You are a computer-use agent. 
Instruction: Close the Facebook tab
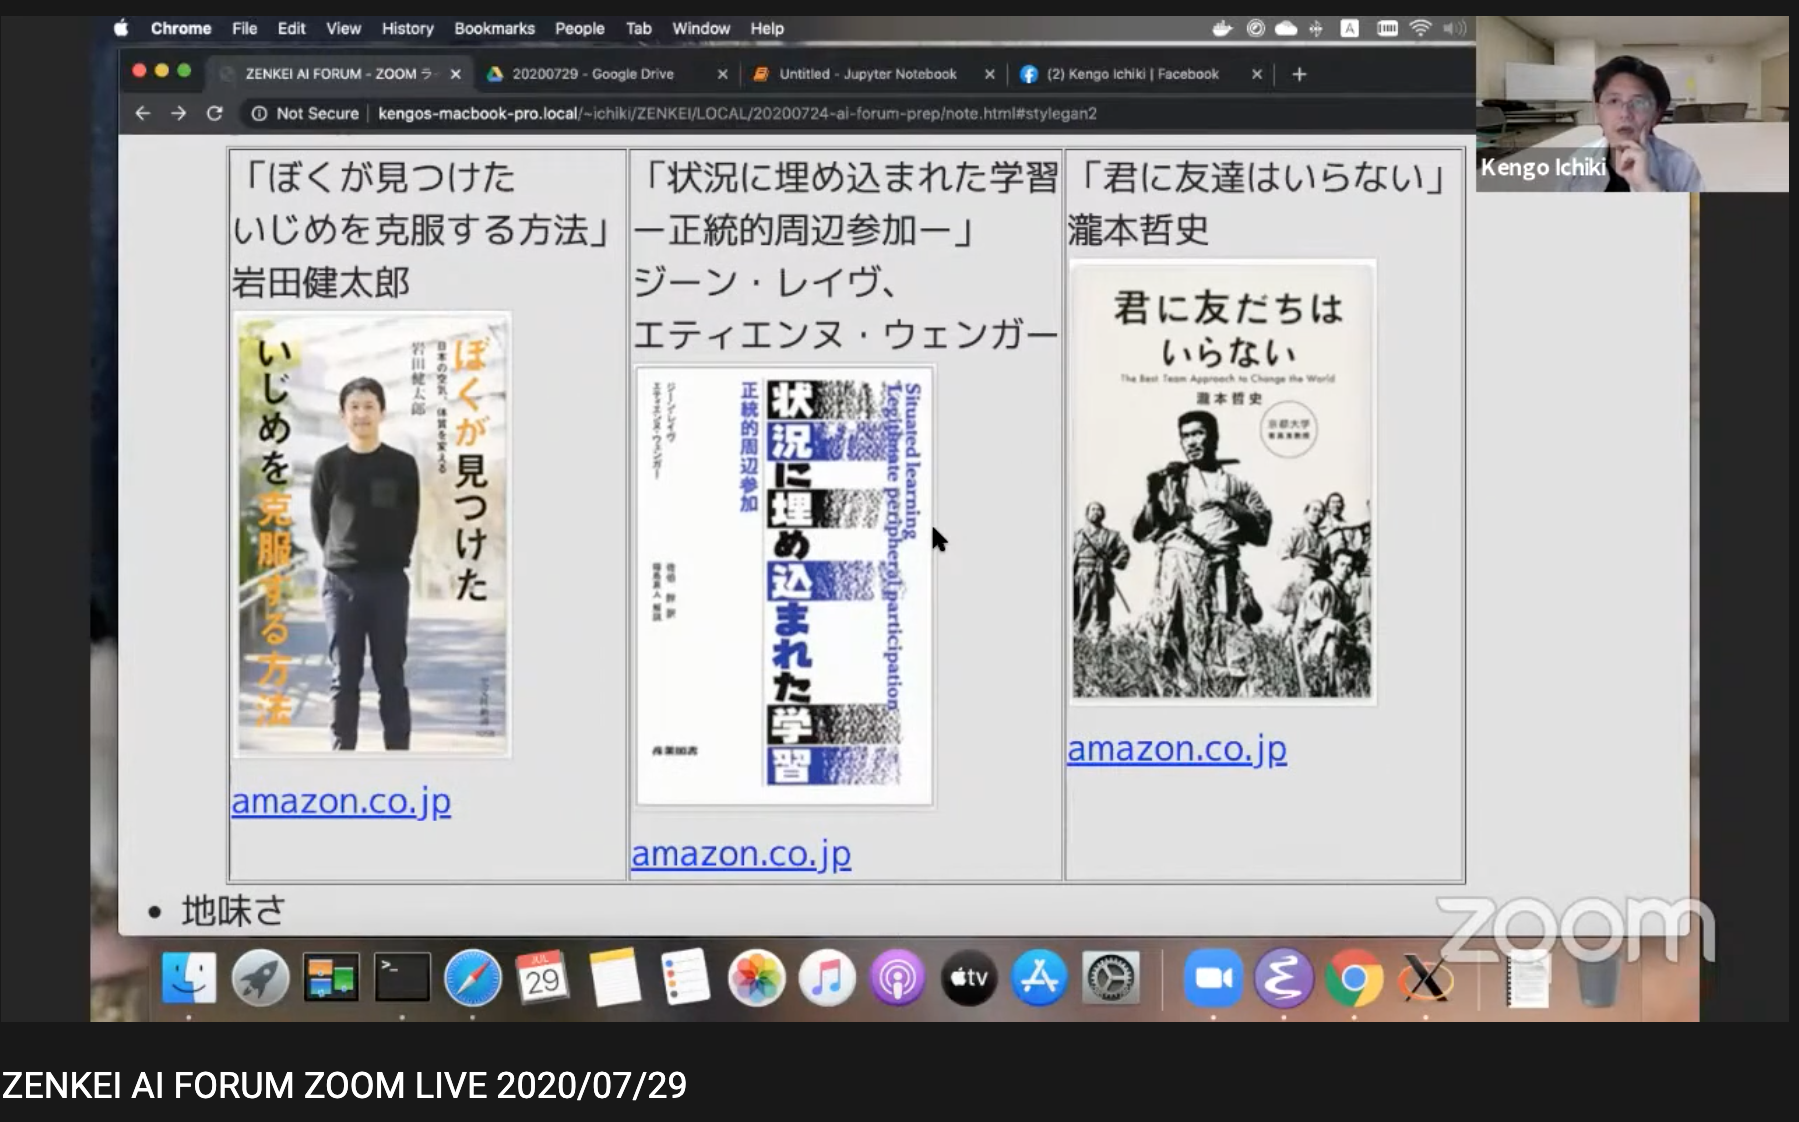[x=1257, y=74]
